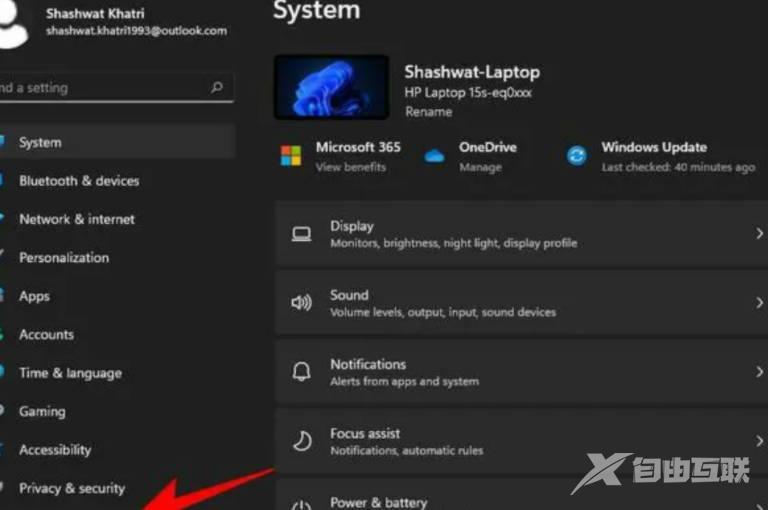Rename the Shashwat-Laptop device
This screenshot has width=768, height=510.
pyautogui.click(x=428, y=112)
